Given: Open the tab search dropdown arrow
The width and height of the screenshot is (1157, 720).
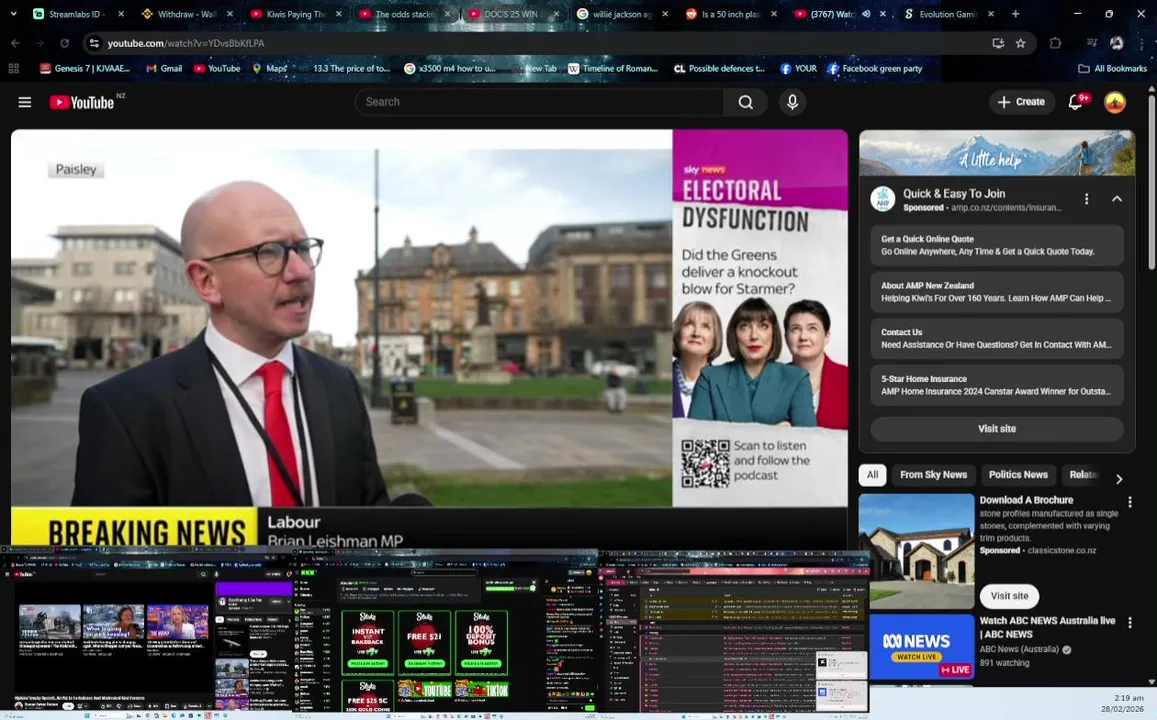Looking at the screenshot, I should point(13,14).
